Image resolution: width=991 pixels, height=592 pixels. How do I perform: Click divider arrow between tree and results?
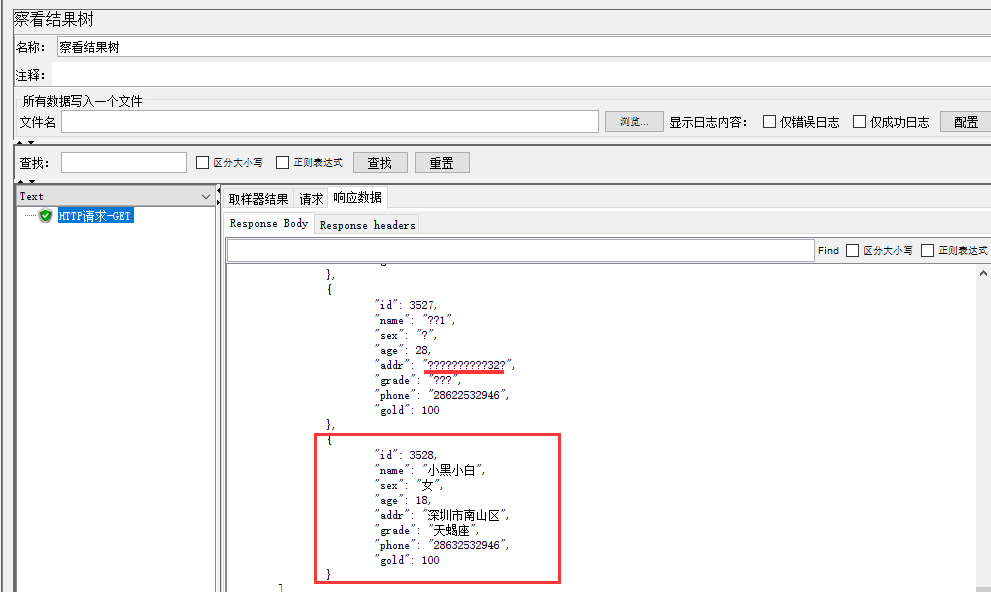pyautogui.click(x=219, y=196)
